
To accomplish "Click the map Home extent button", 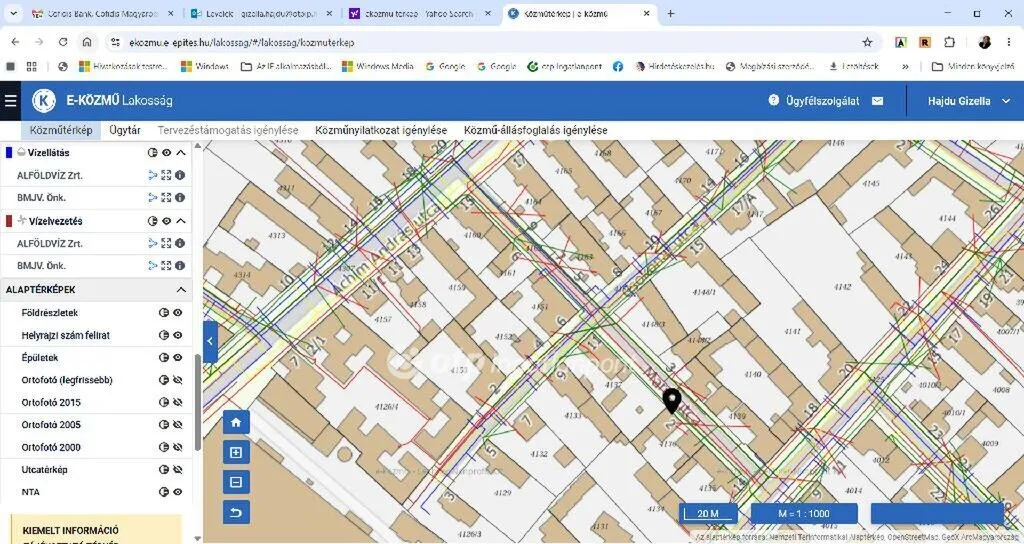I will tap(236, 423).
